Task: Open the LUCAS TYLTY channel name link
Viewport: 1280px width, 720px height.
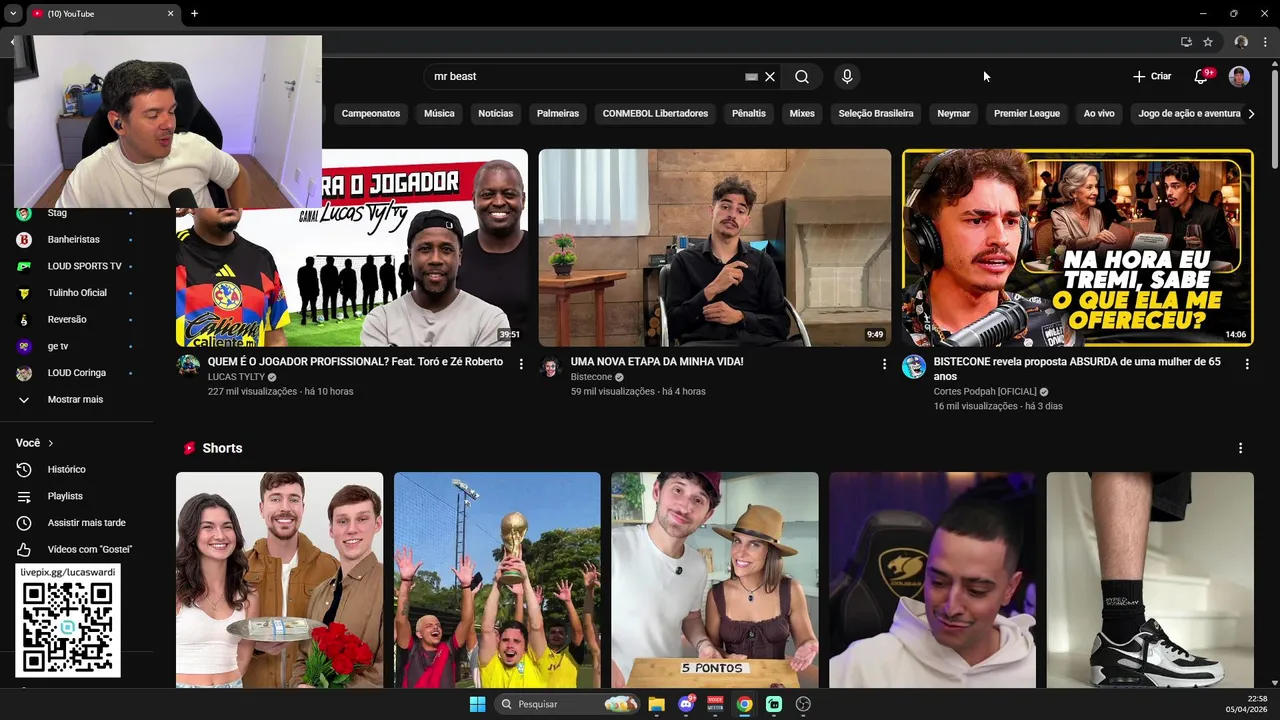Action: 236,377
